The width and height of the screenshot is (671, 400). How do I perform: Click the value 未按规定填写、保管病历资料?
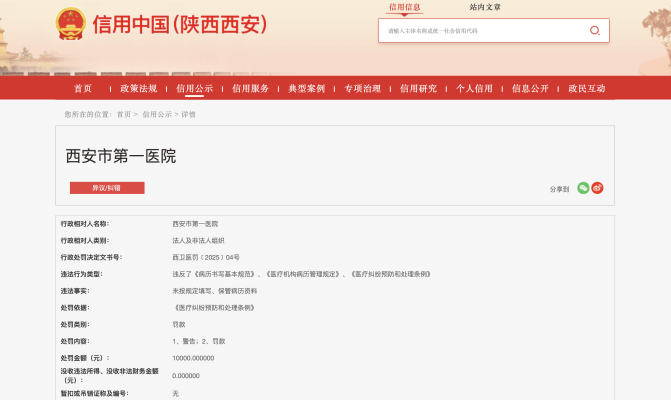pos(214,291)
